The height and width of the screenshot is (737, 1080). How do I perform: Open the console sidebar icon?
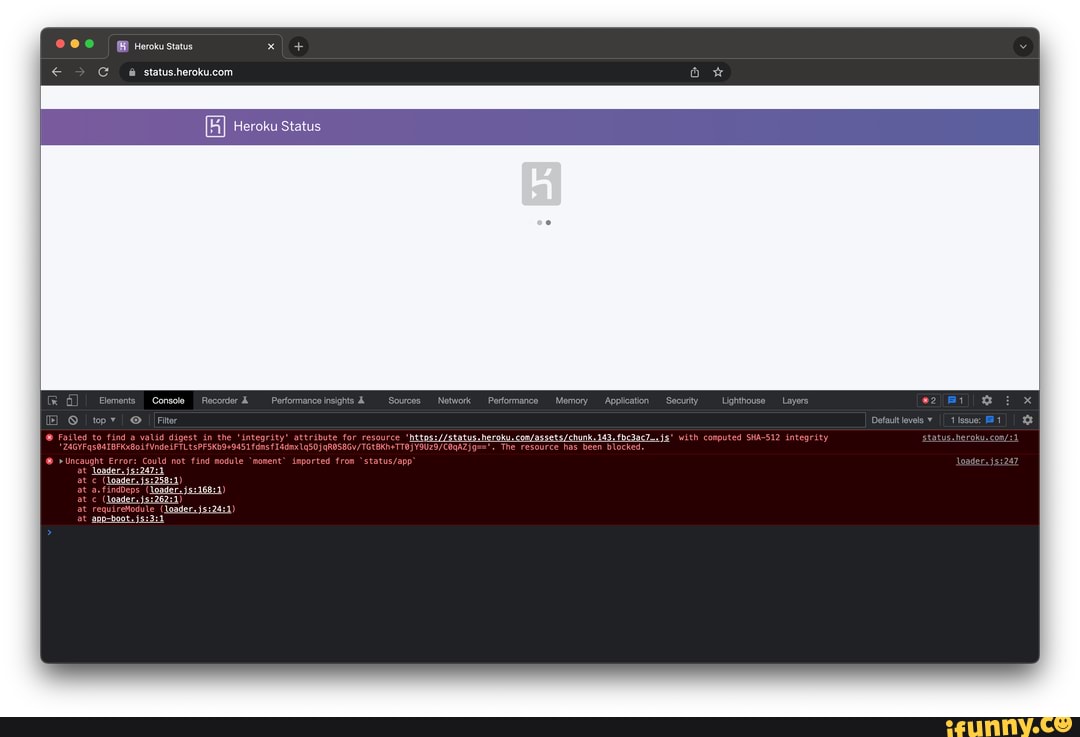tap(53, 419)
